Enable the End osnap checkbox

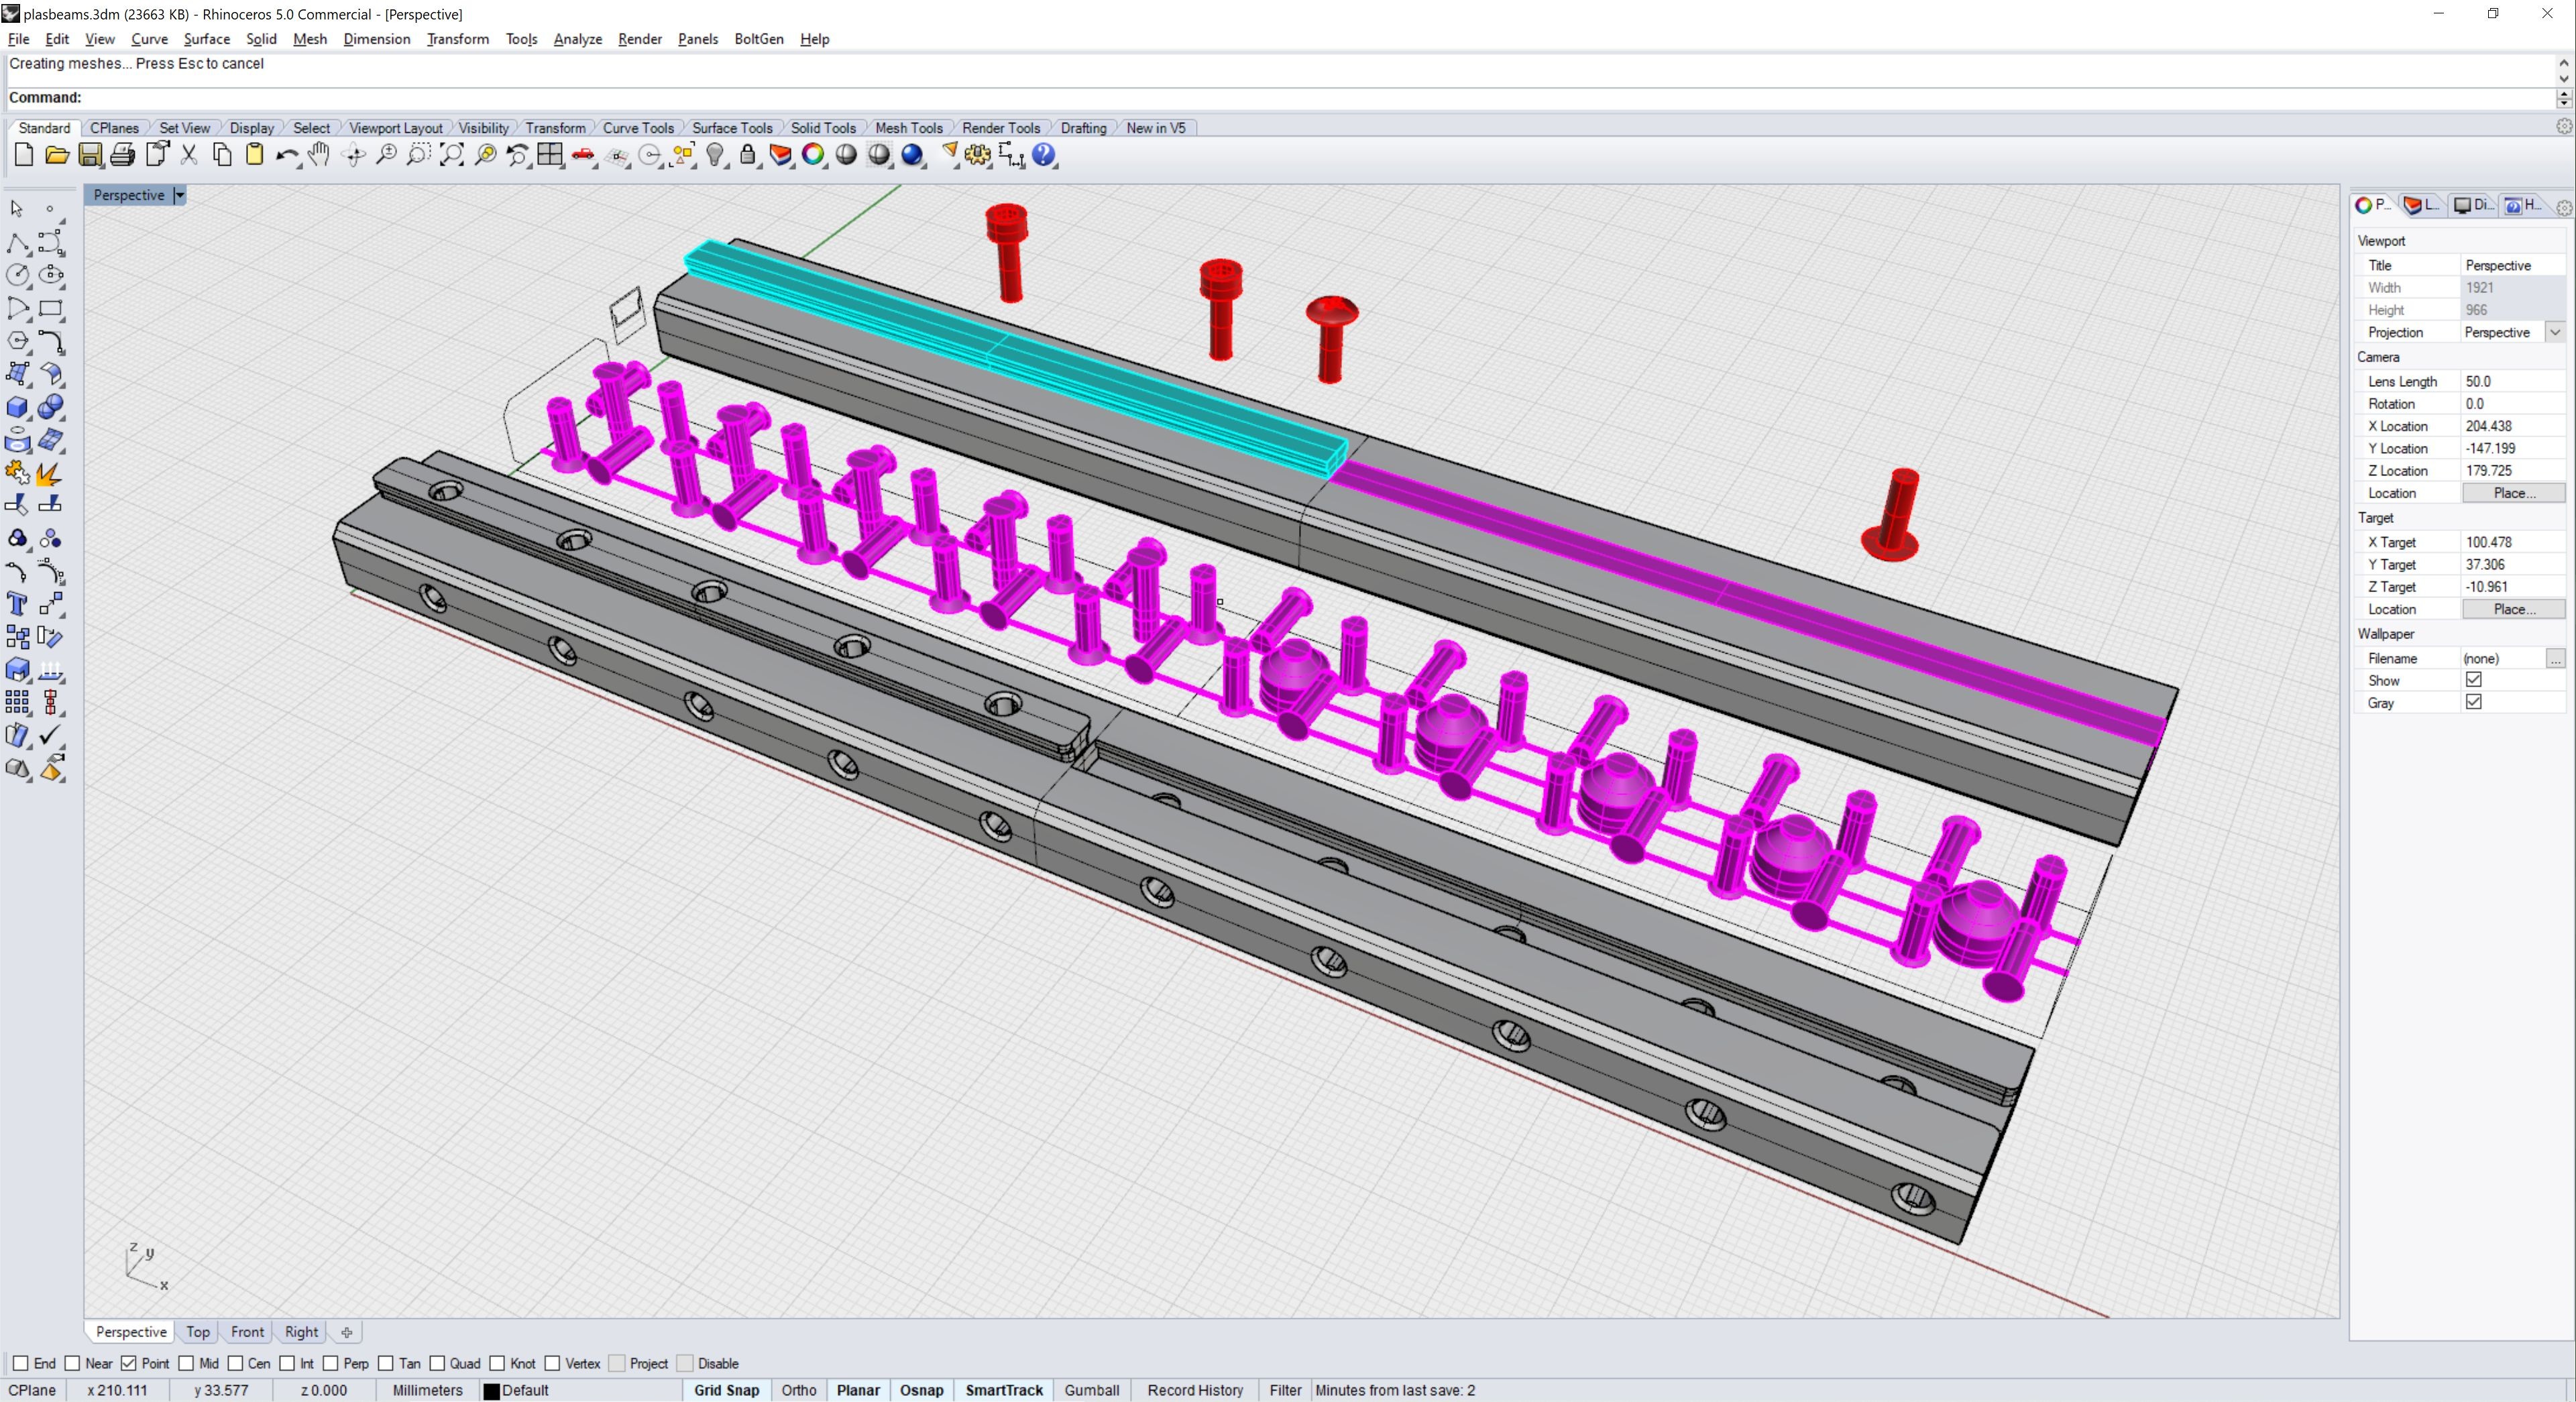[x=20, y=1363]
